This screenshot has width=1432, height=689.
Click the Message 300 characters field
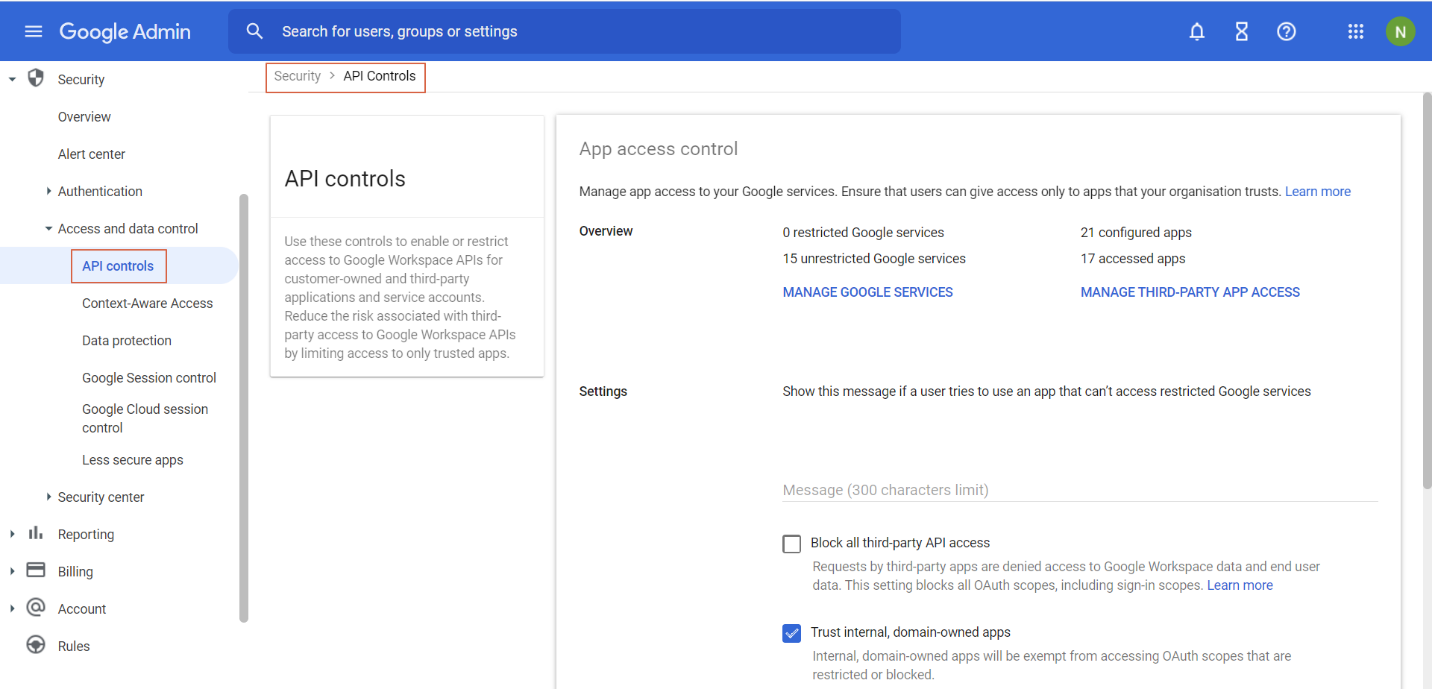tap(1080, 489)
